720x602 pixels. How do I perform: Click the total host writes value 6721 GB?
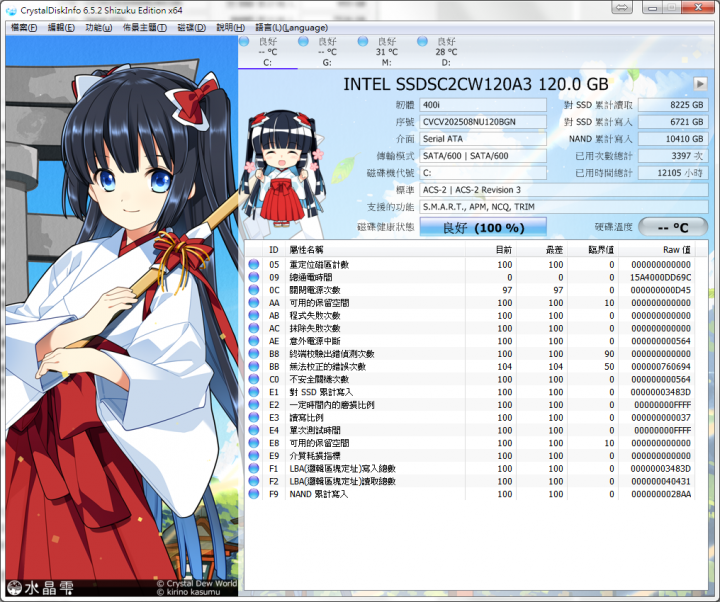click(x=673, y=122)
